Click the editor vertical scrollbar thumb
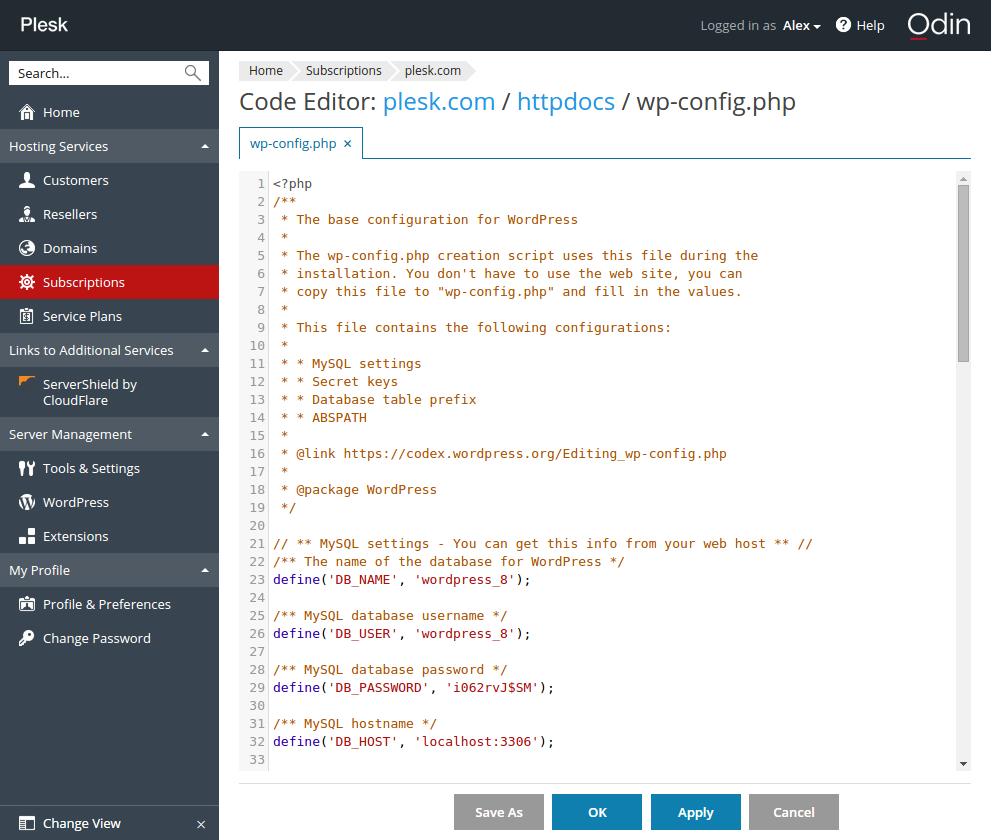 pyautogui.click(x=963, y=273)
